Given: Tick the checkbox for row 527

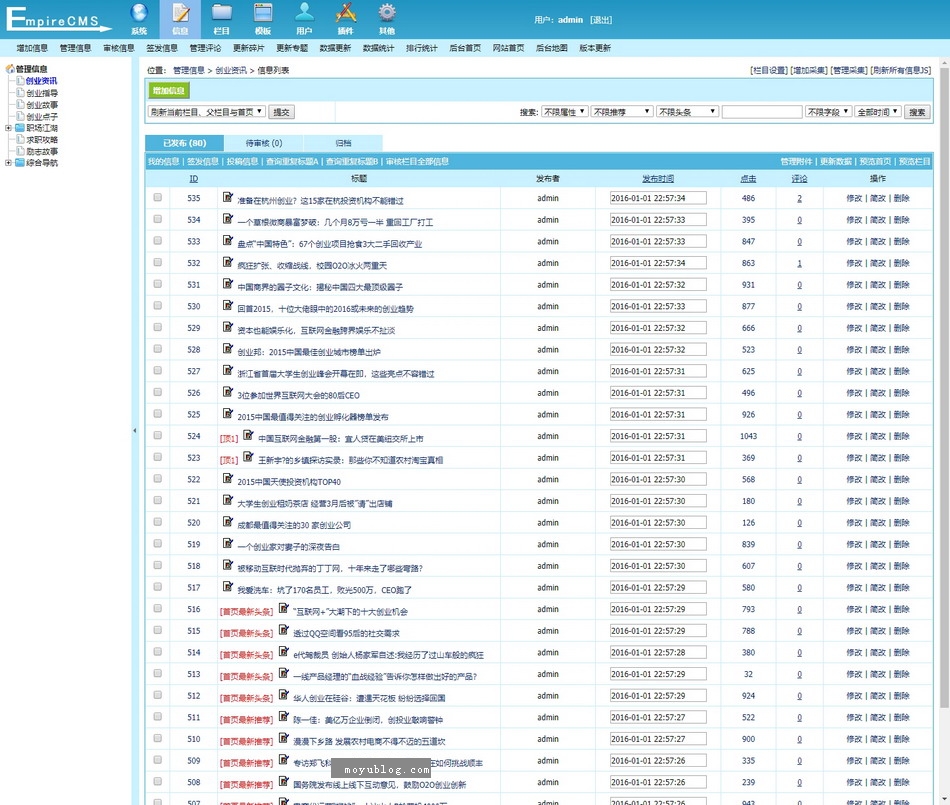Looking at the screenshot, I should [158, 371].
